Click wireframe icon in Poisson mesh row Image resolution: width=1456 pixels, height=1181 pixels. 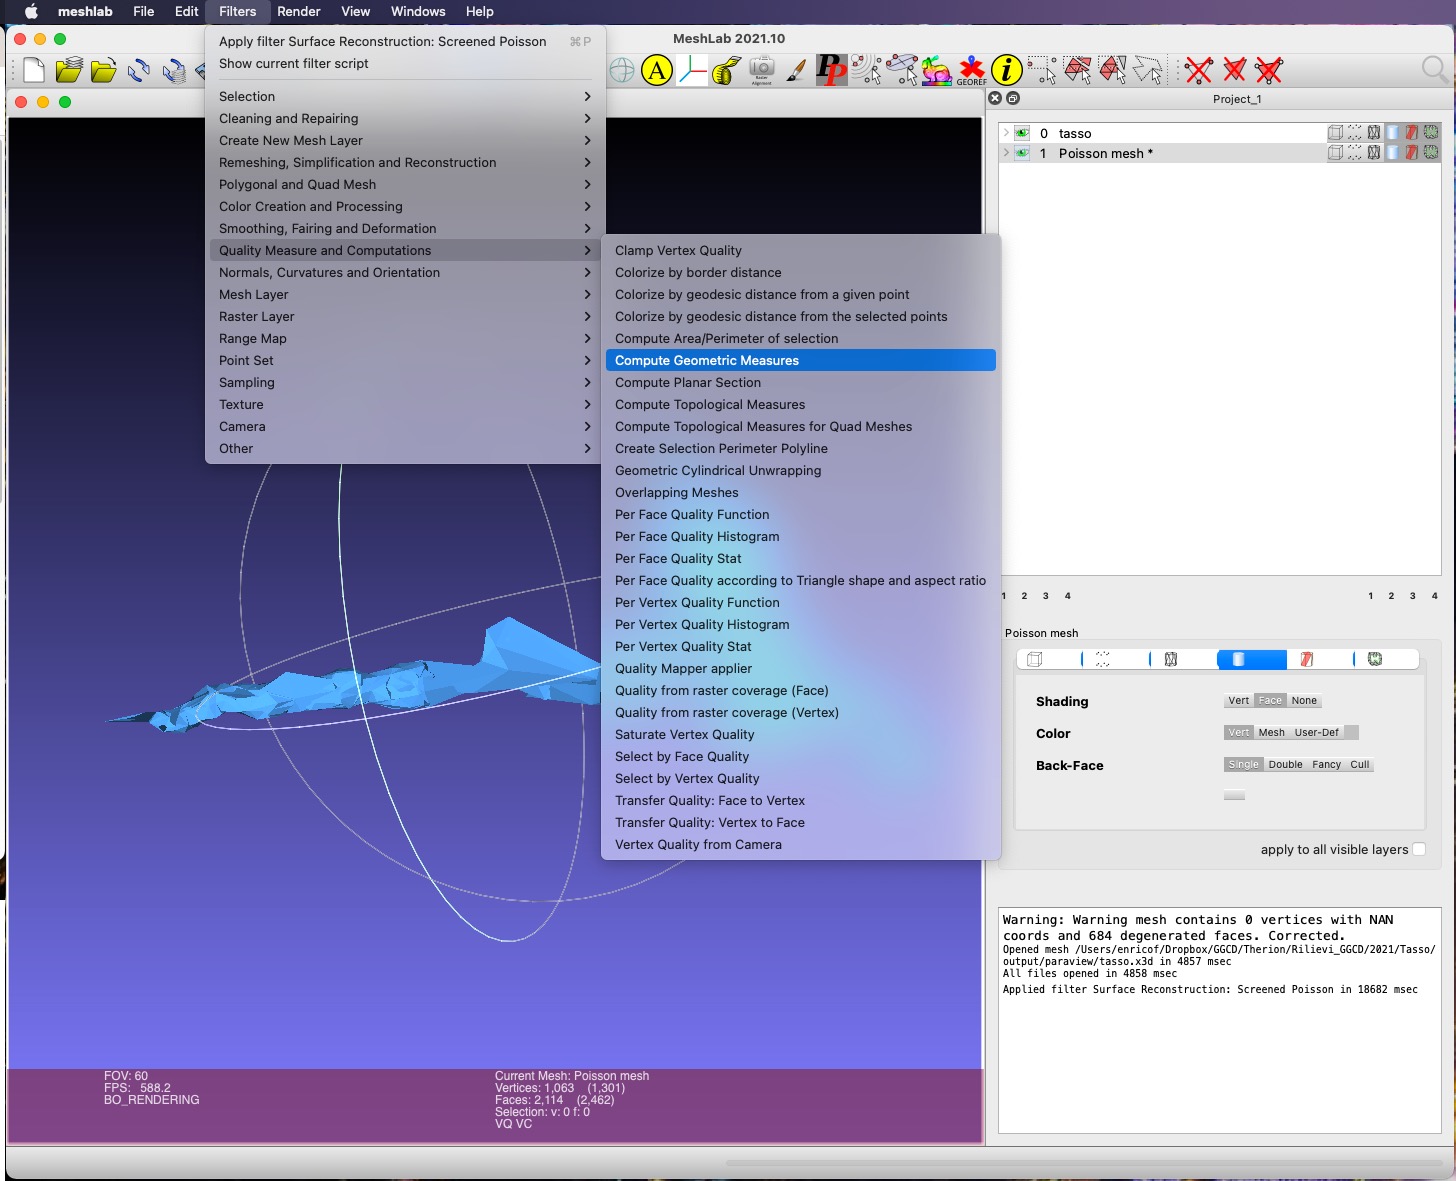tap(1374, 152)
